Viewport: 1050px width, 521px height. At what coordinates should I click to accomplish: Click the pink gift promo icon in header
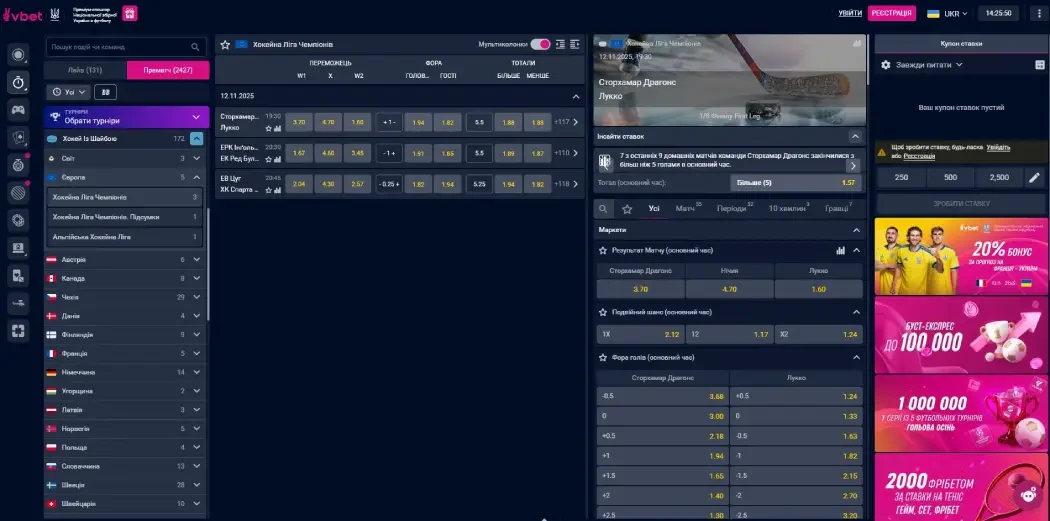[x=130, y=13]
